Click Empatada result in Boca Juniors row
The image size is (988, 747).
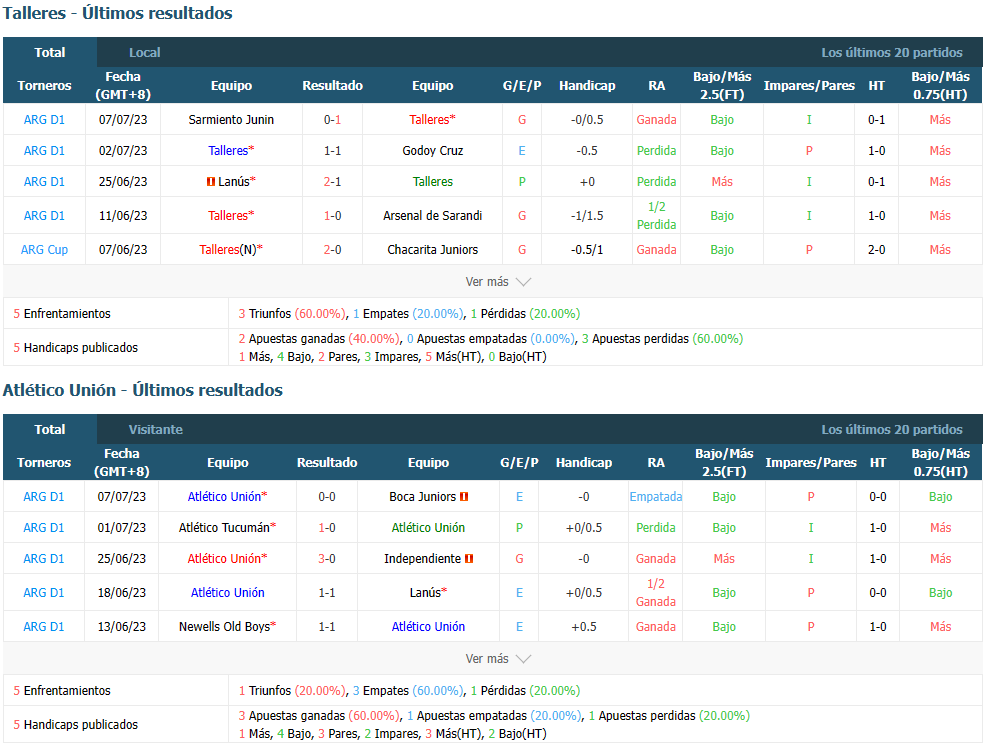coord(656,496)
